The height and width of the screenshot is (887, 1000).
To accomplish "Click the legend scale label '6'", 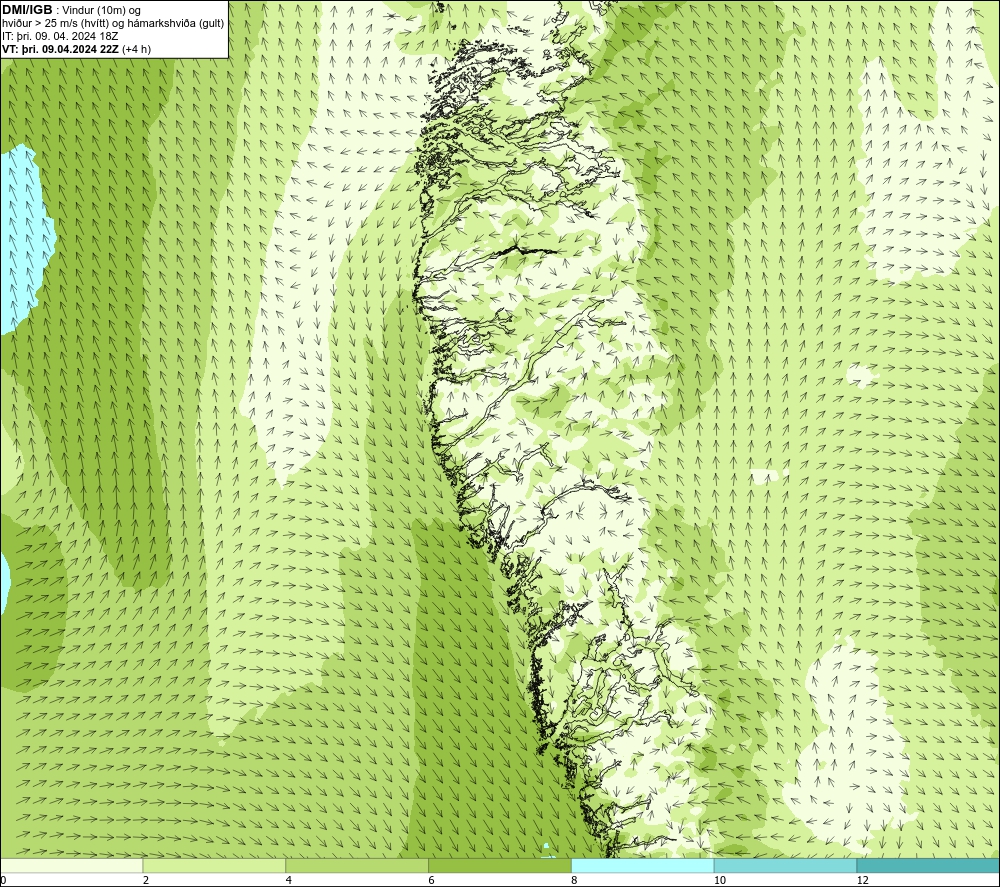I will 432,880.
